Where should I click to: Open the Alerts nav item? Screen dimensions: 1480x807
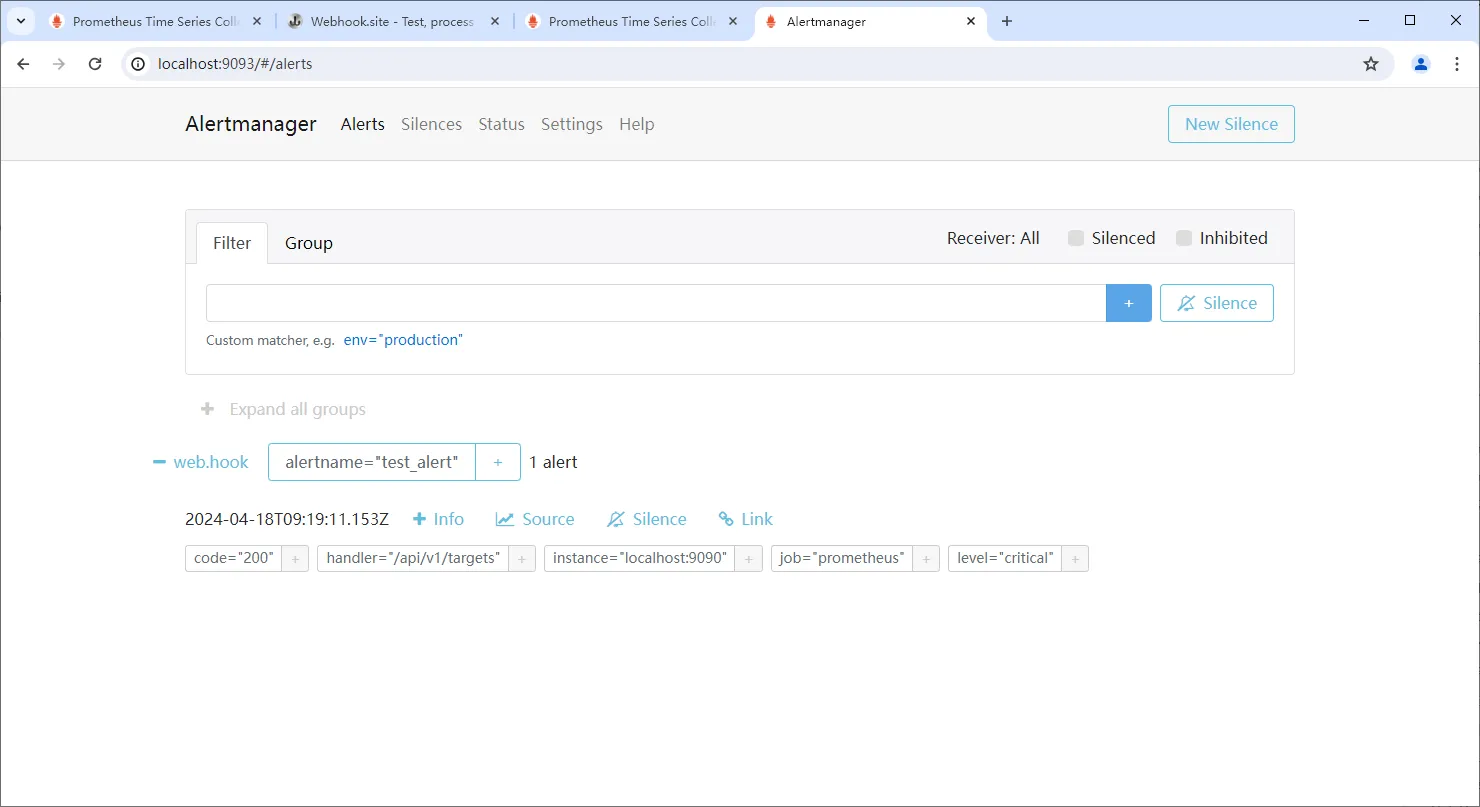tap(363, 124)
